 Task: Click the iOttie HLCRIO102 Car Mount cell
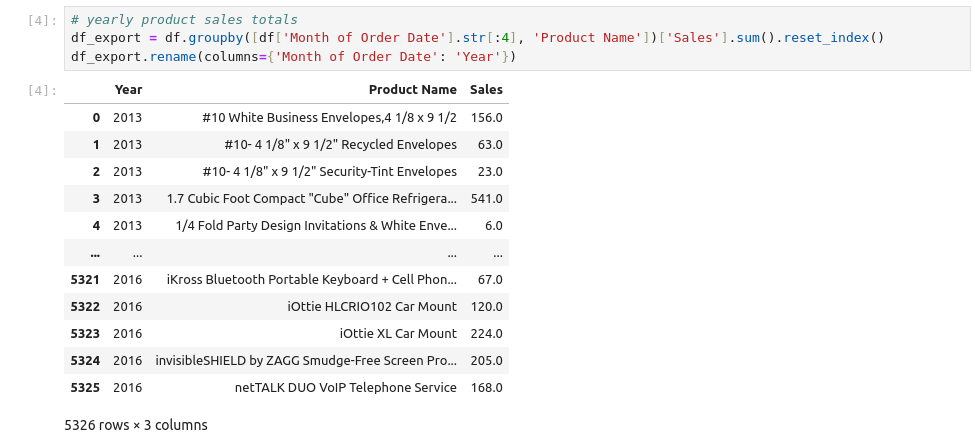(371, 307)
